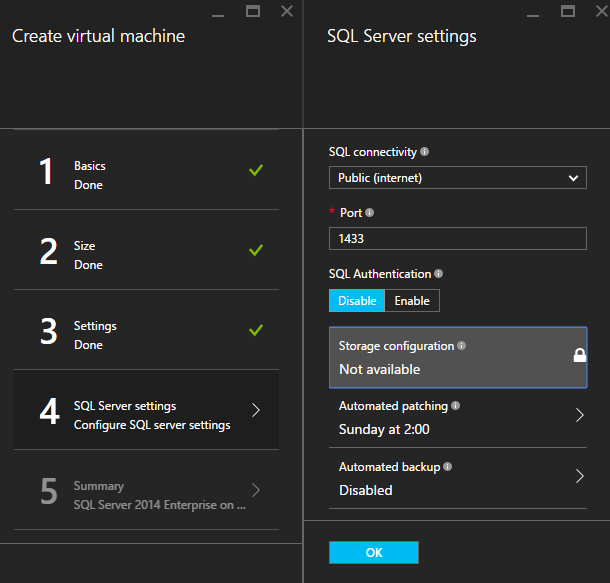Expand Automated backup settings chevron

click(579, 475)
